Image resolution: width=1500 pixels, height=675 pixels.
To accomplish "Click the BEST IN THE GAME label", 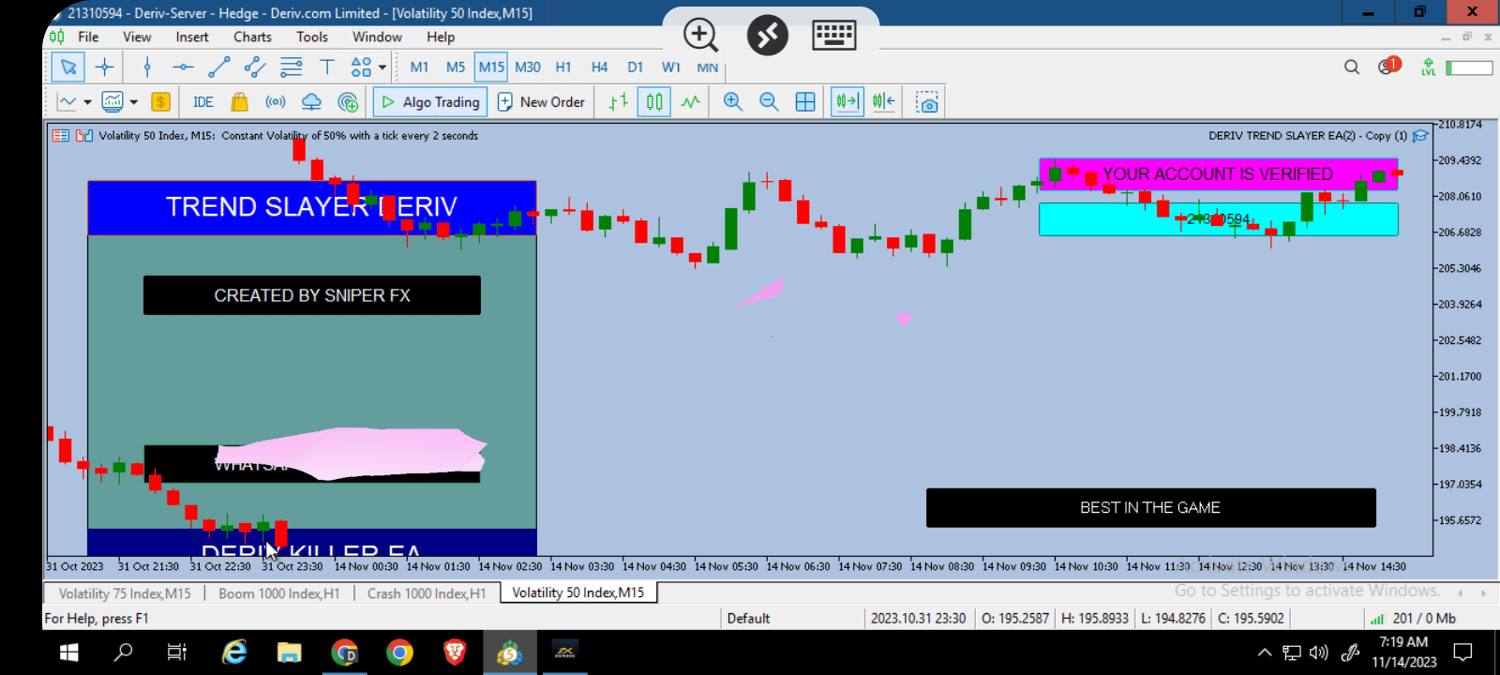I will click(x=1151, y=508).
